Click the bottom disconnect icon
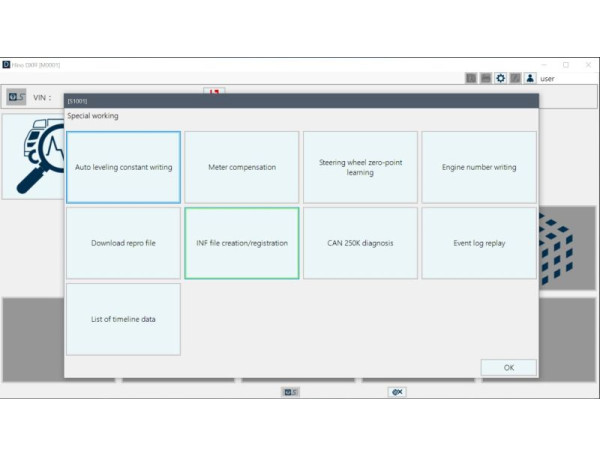600x457 pixels. pyautogui.click(x=397, y=392)
